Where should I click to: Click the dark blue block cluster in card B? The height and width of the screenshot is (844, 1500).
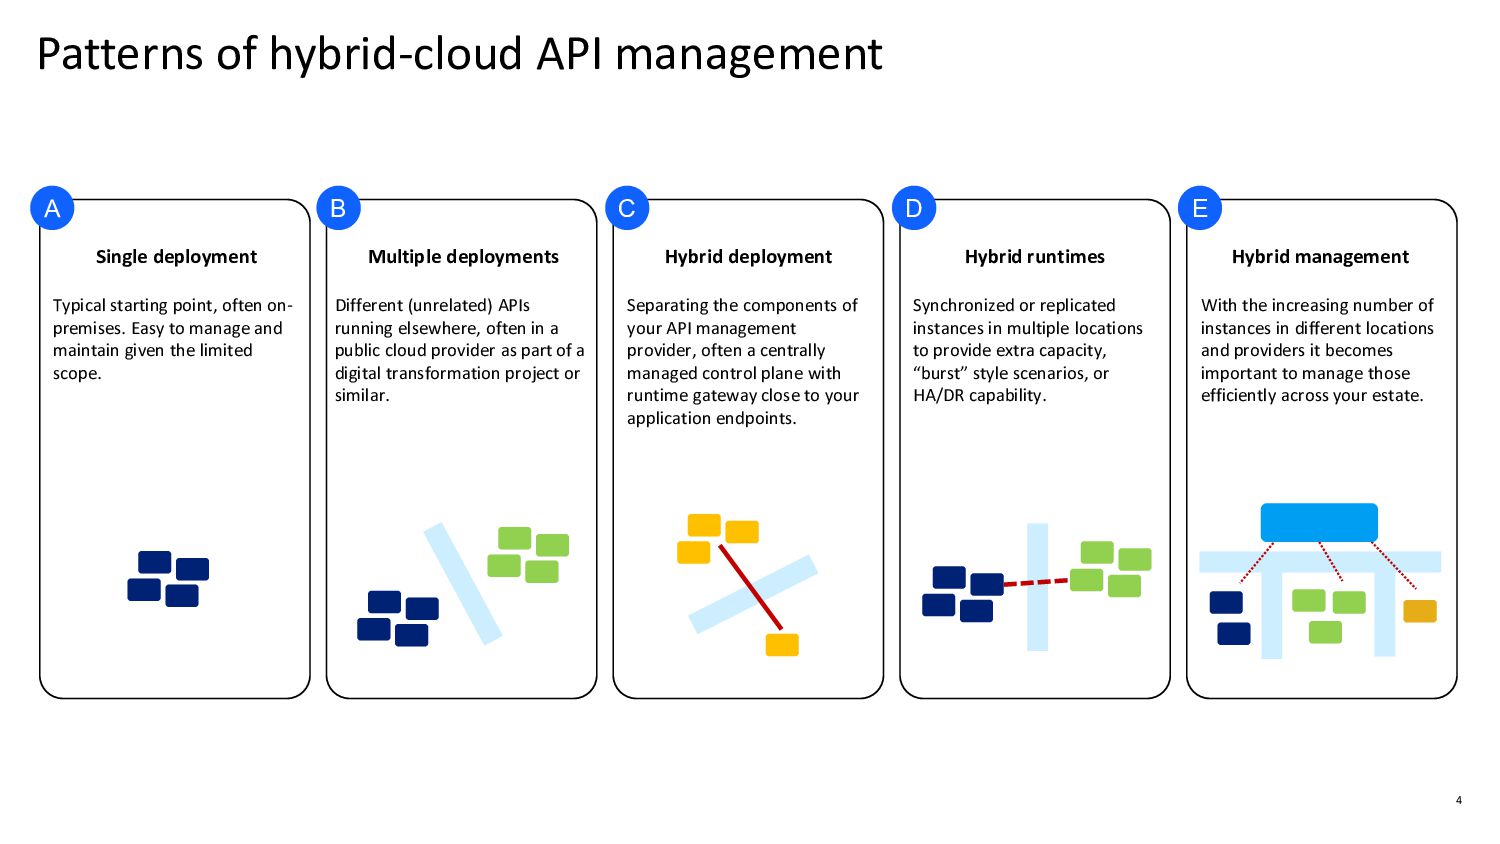click(x=398, y=618)
